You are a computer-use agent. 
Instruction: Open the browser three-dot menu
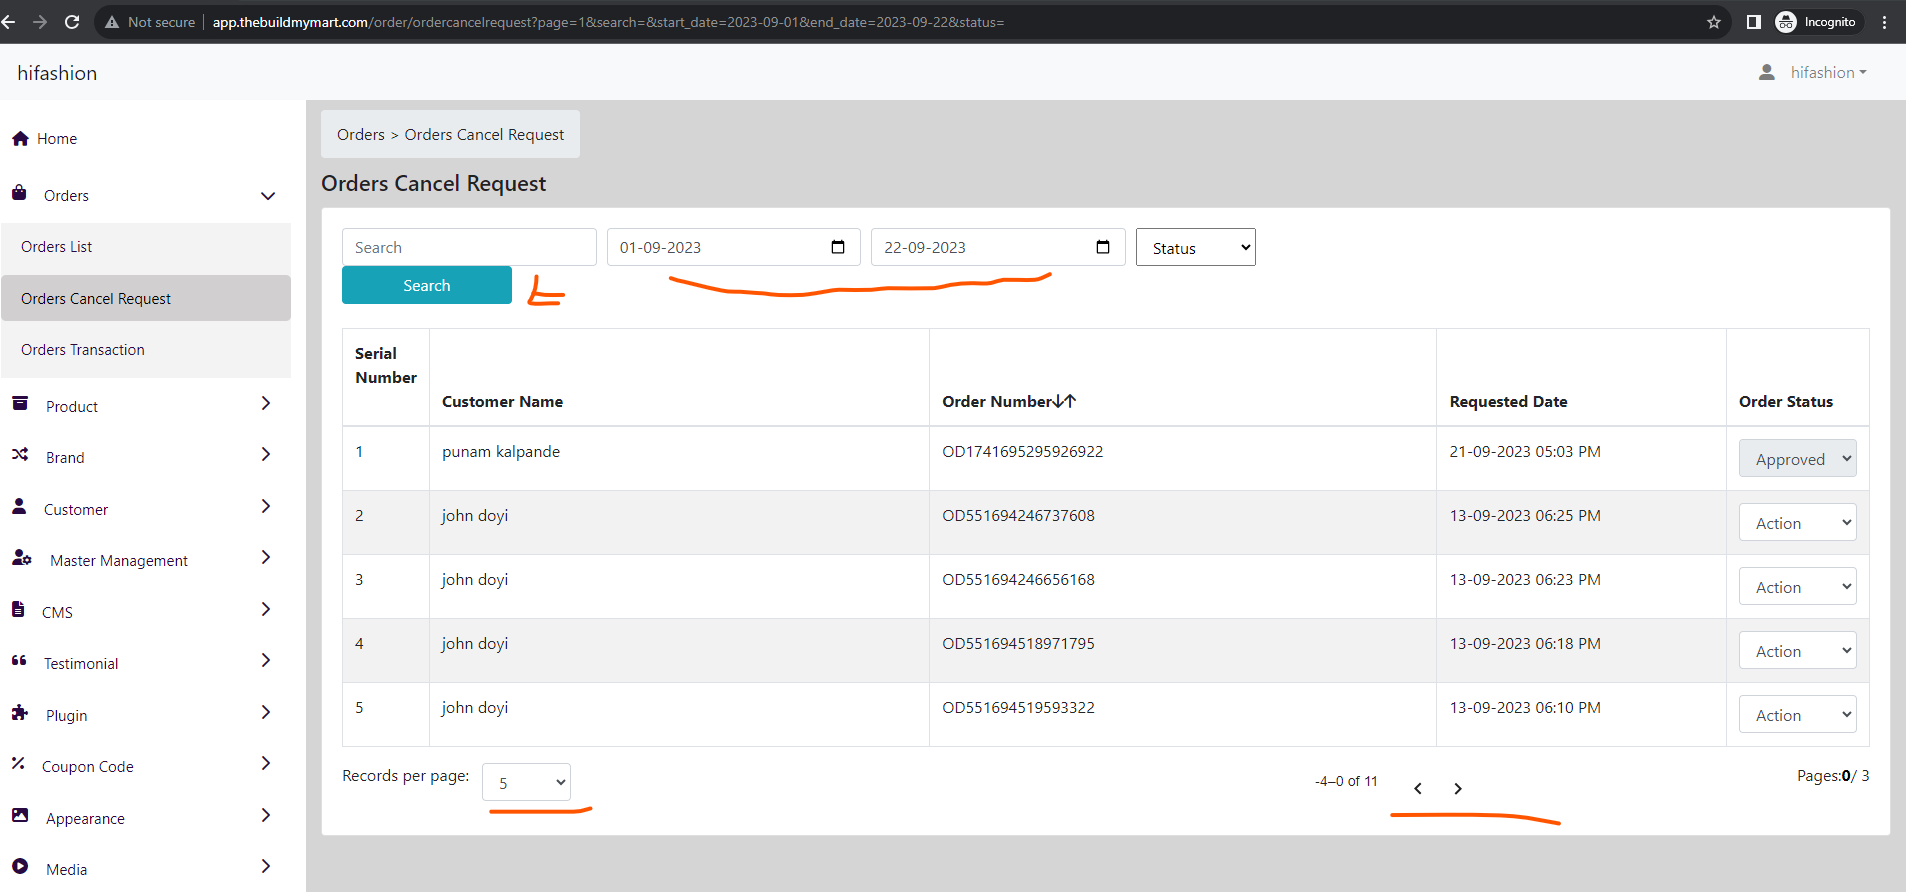tap(1884, 22)
